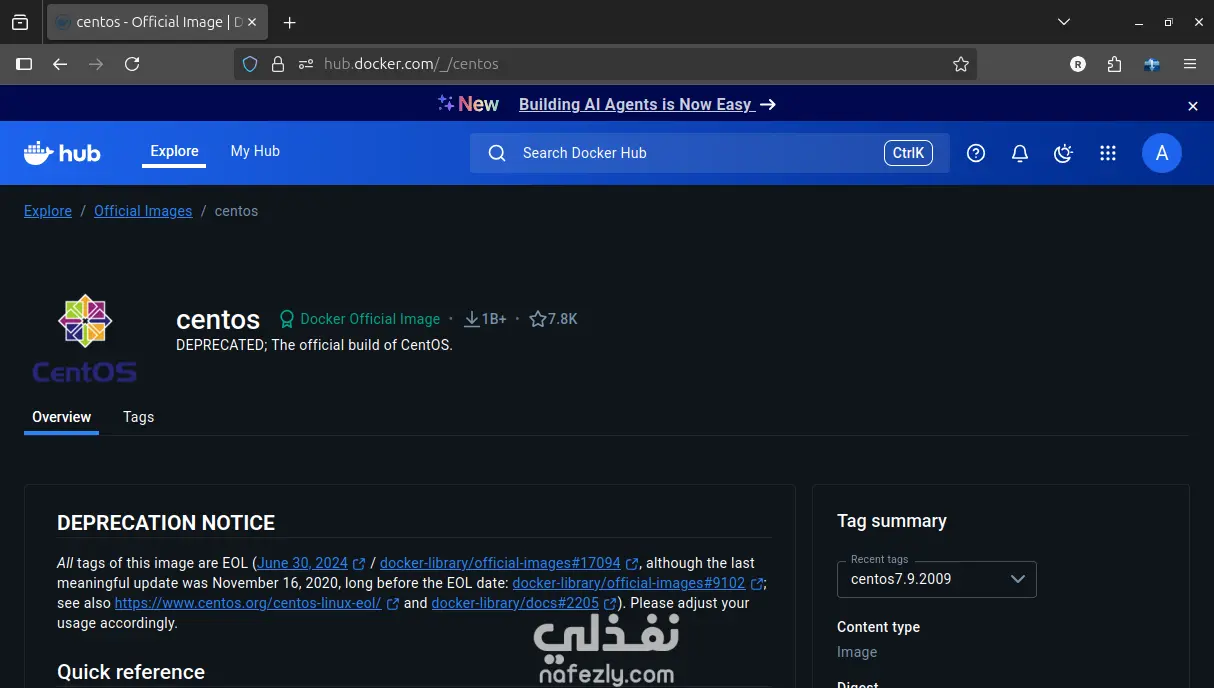The image size is (1214, 688).
Task: Open docker-library/official-images#9102 link
Action: pyautogui.click(x=629, y=583)
